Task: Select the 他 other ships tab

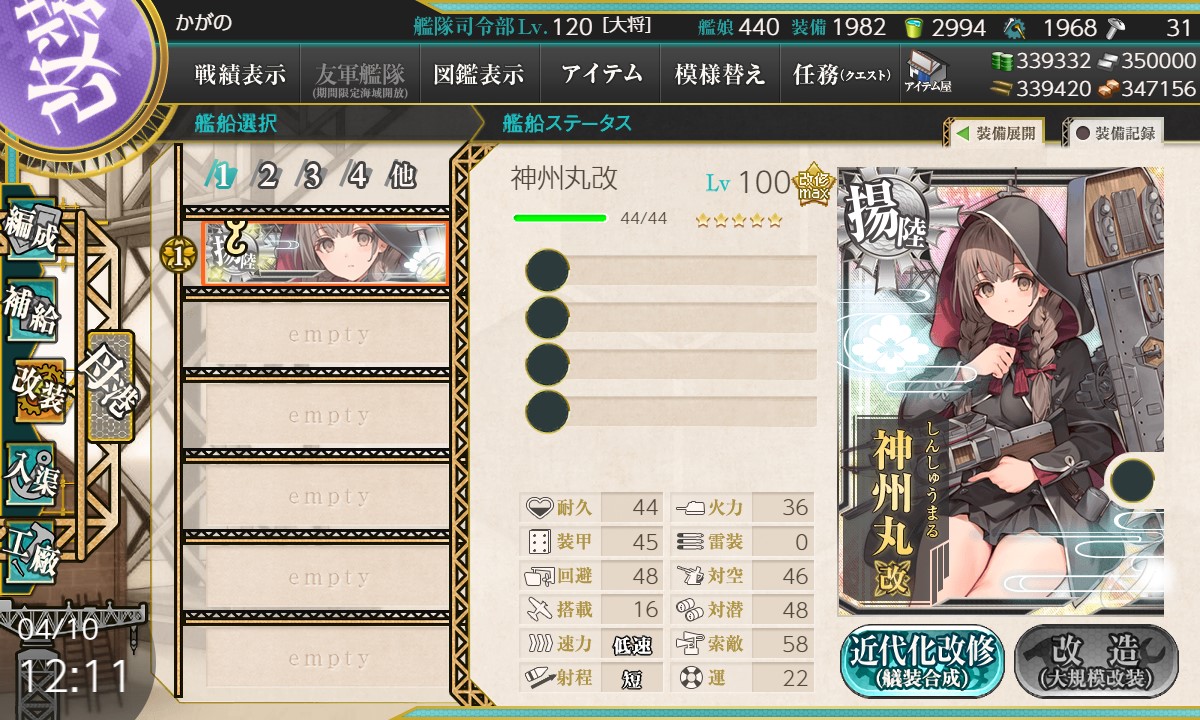Action: (x=402, y=177)
